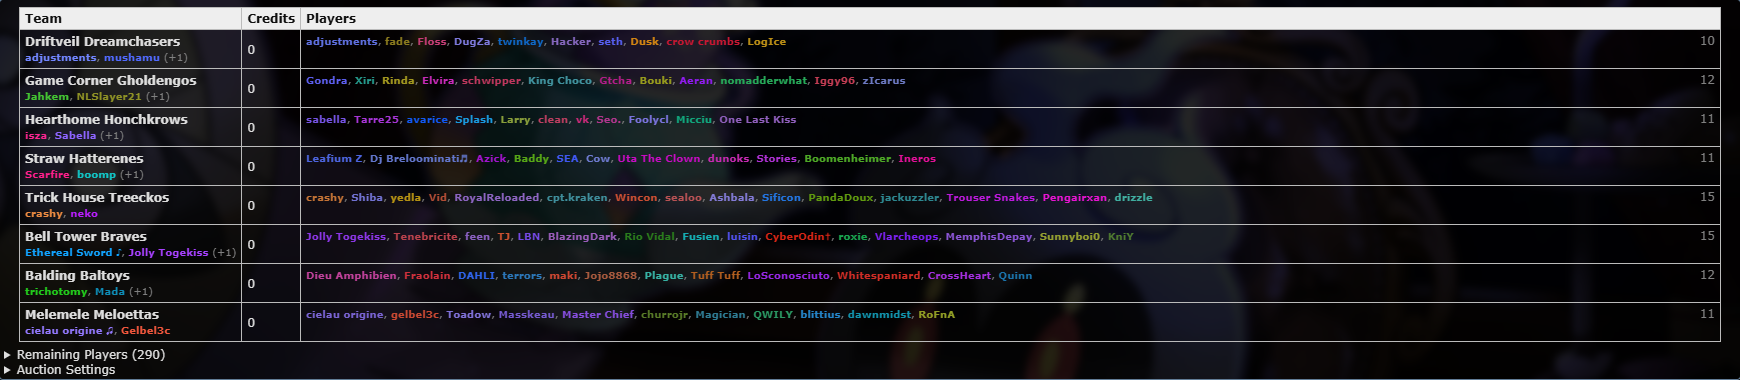Click player Gondra in Game Corner Gholdengos
1740x380 pixels.
coord(327,81)
